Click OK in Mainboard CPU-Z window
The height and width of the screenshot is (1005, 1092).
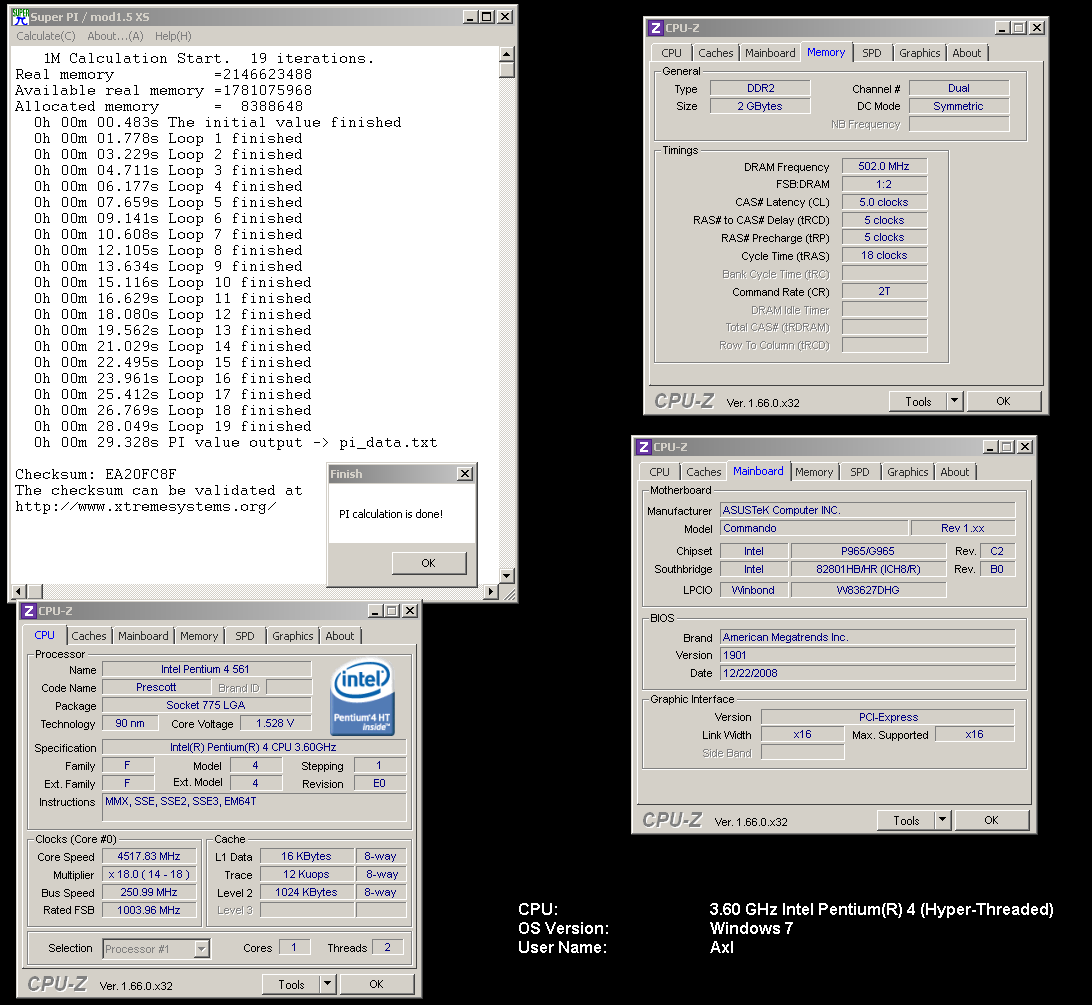point(991,820)
